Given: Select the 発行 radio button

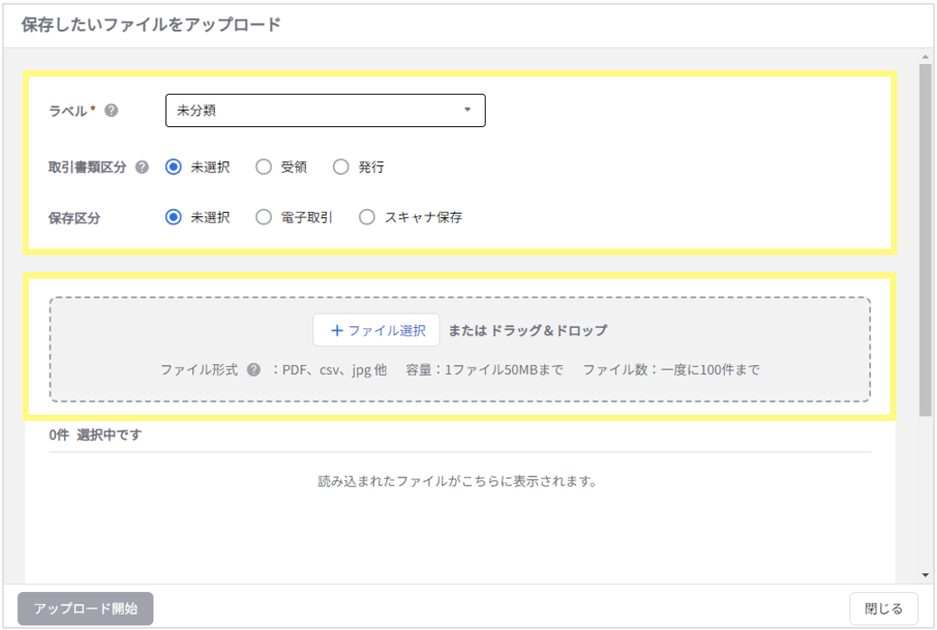Looking at the screenshot, I should point(341,167).
